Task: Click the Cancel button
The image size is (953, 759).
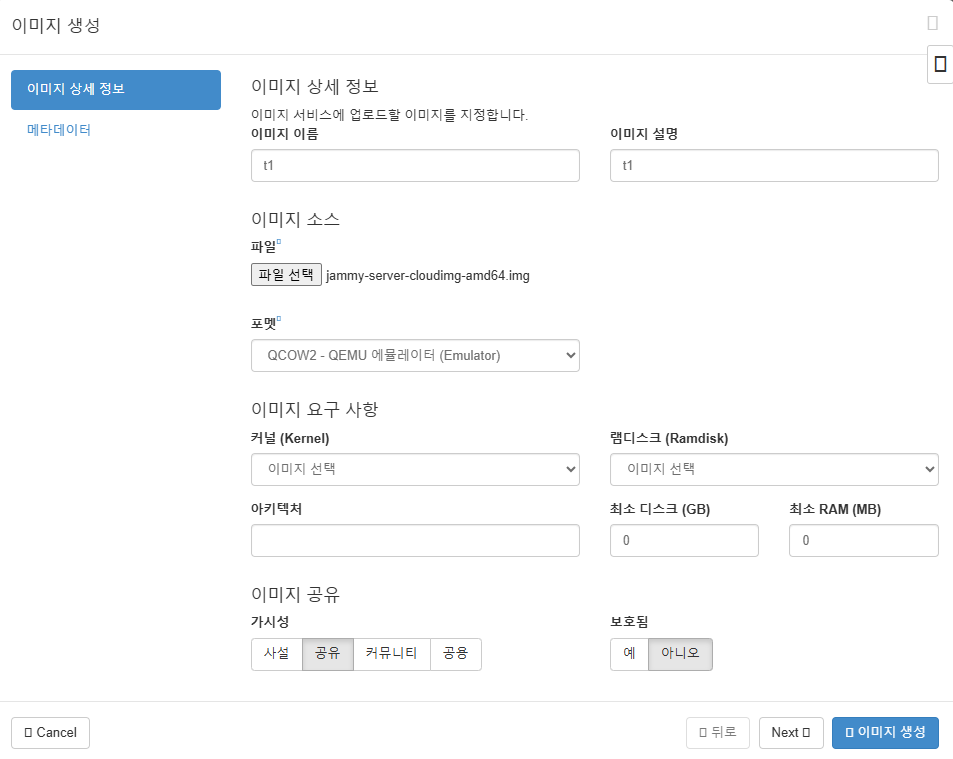Action: point(50,732)
